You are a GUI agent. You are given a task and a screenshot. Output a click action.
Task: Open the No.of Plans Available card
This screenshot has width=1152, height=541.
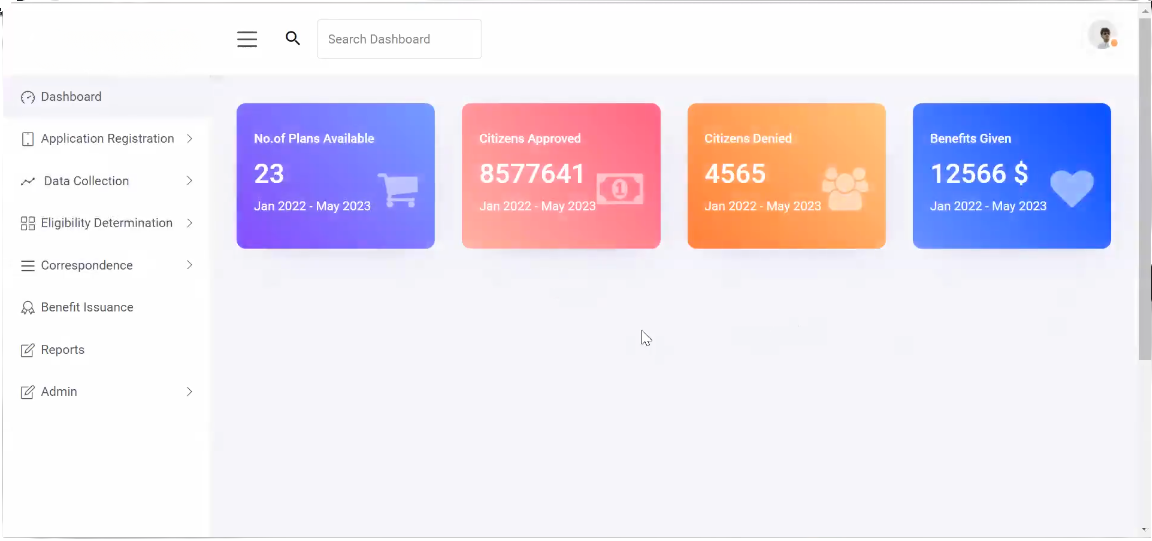[x=335, y=175]
